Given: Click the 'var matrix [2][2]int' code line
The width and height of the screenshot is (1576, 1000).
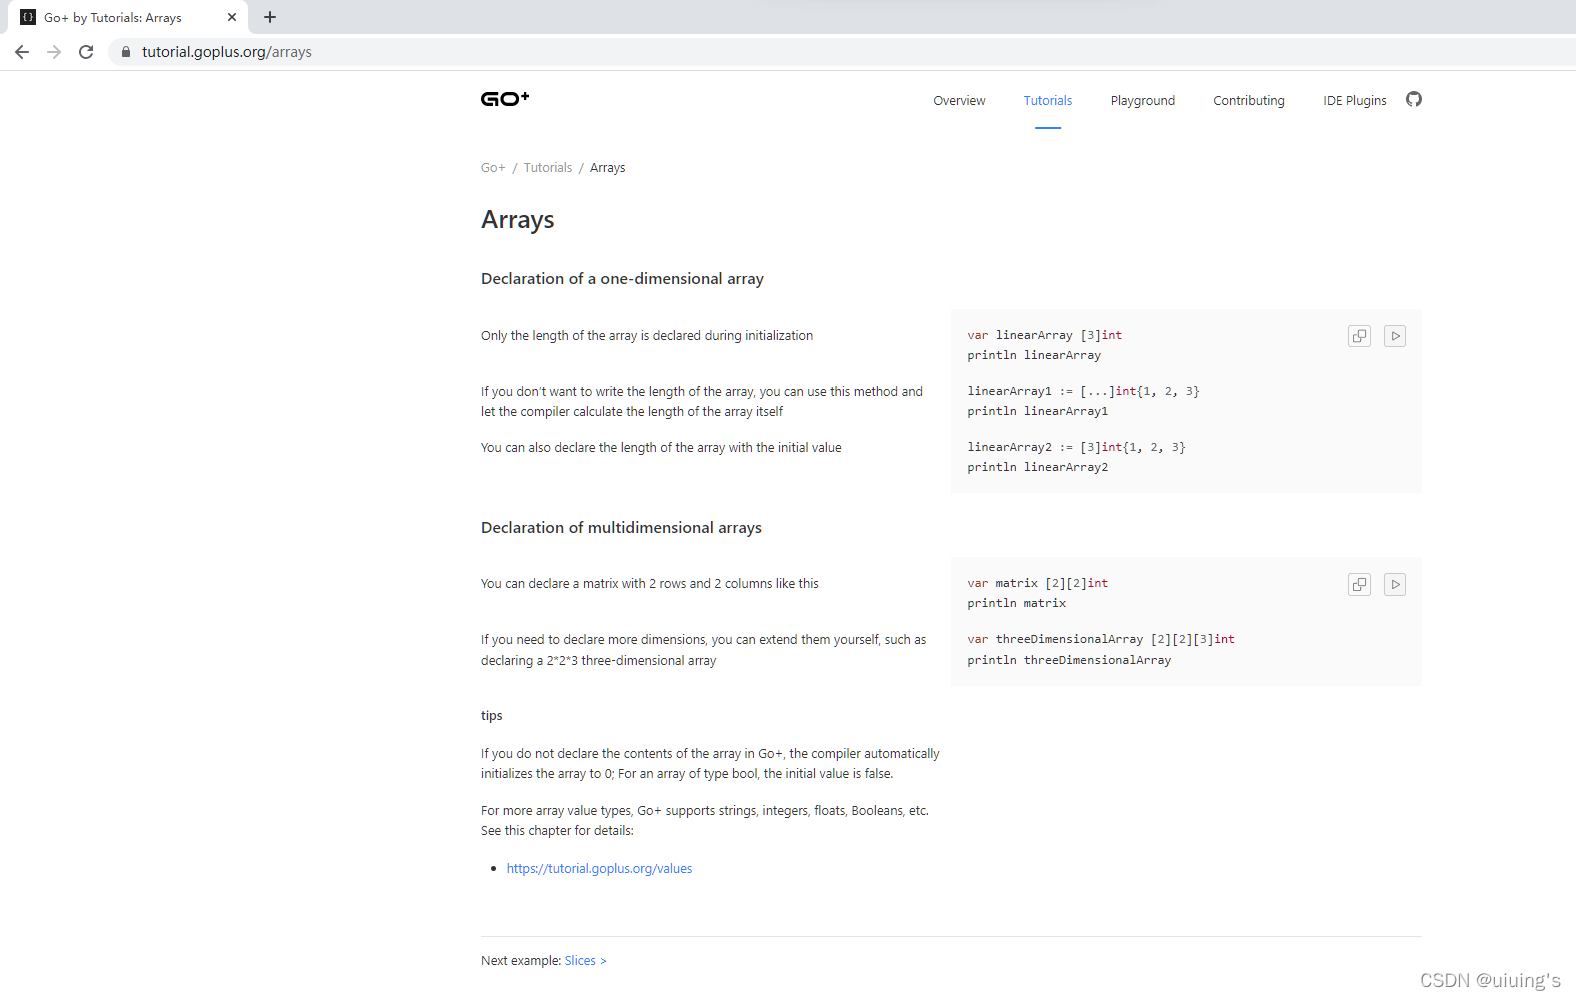Looking at the screenshot, I should pos(1038,584).
